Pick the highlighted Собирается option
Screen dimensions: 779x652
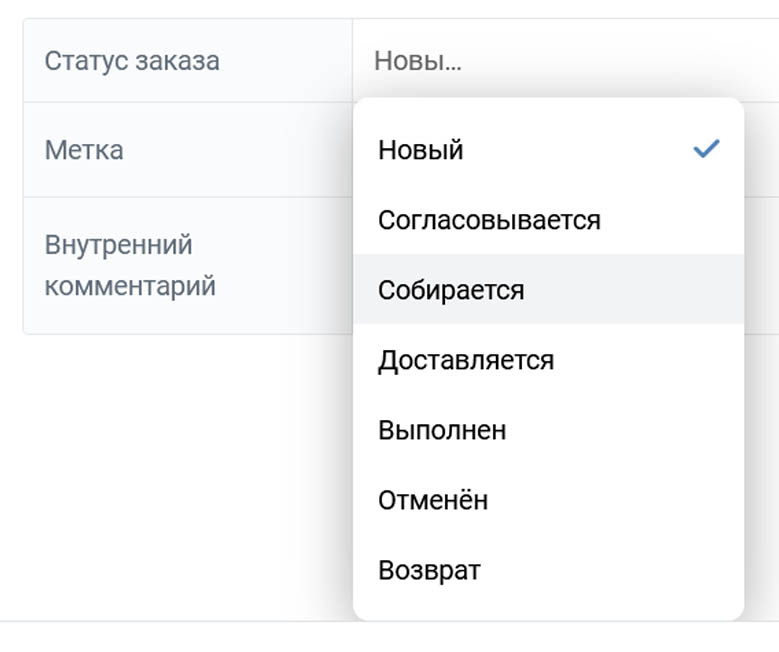pyautogui.click(x=548, y=290)
